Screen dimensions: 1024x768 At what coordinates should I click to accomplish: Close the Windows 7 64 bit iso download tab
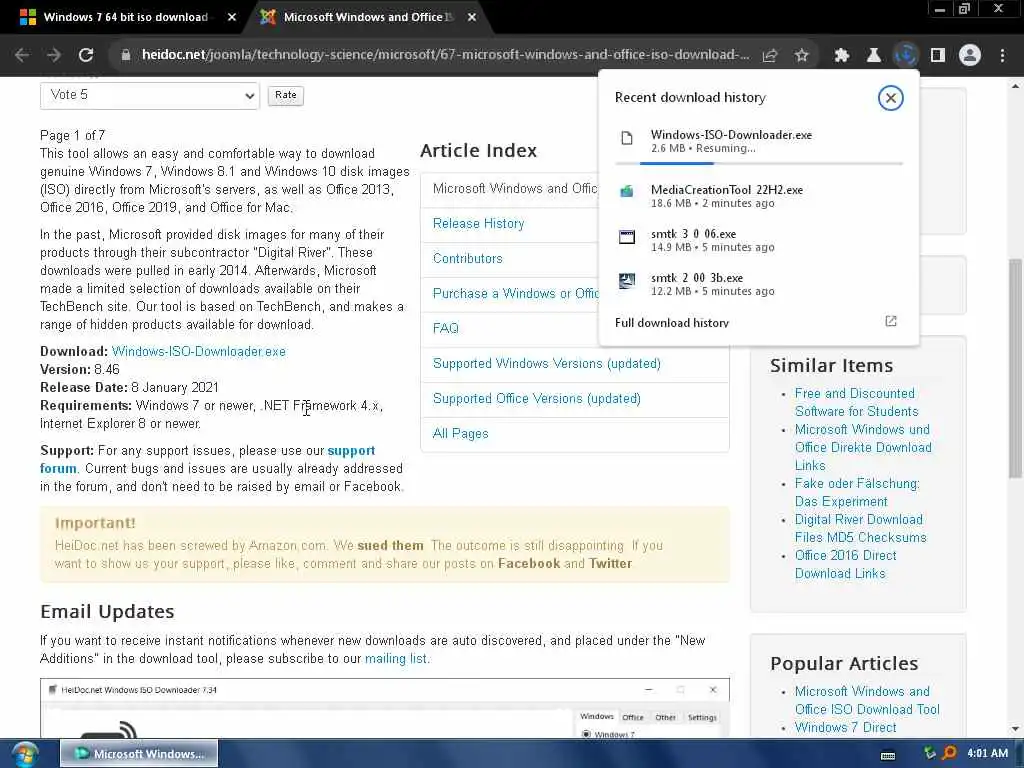(x=232, y=18)
